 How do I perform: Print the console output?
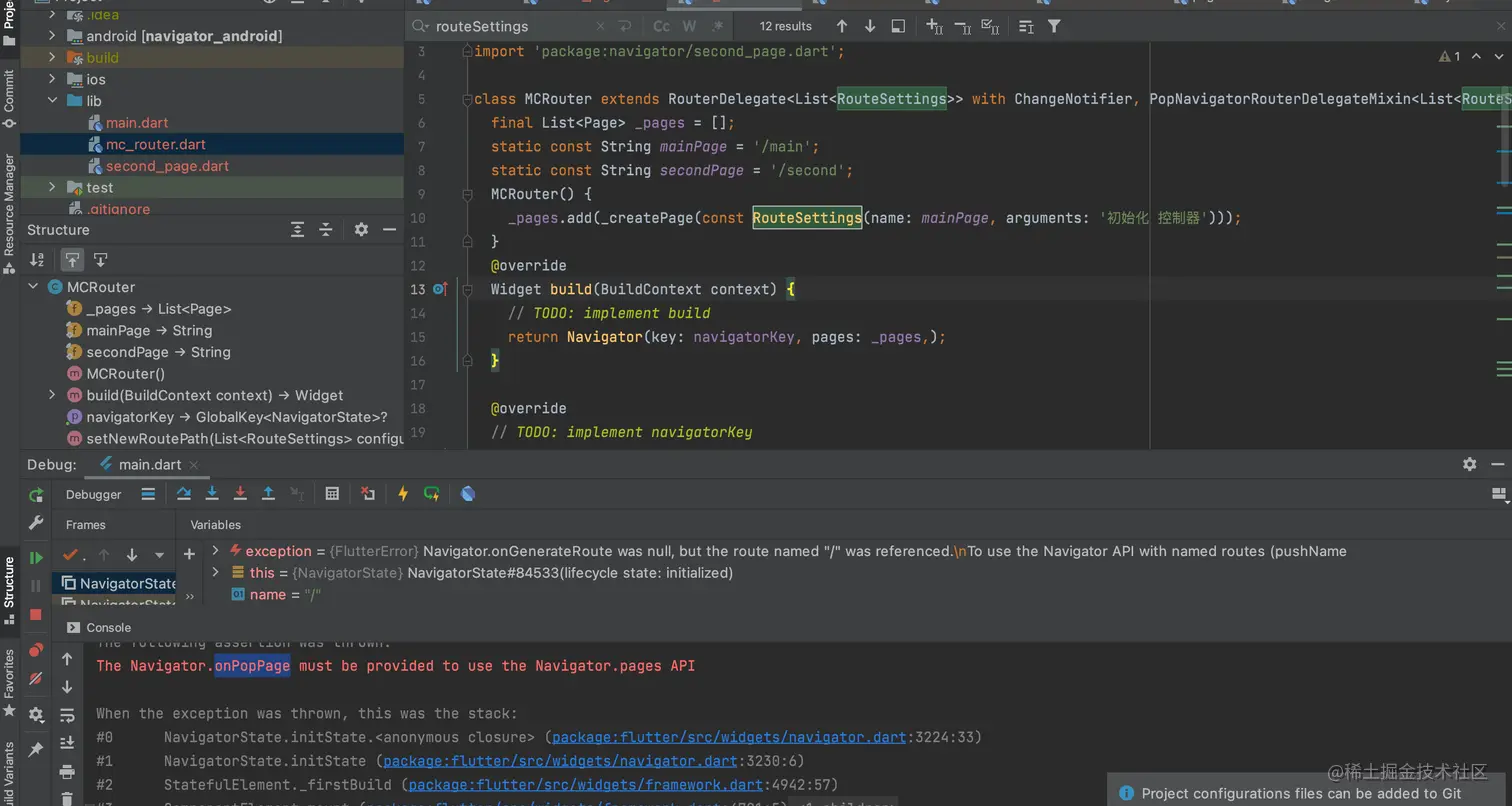(x=67, y=771)
